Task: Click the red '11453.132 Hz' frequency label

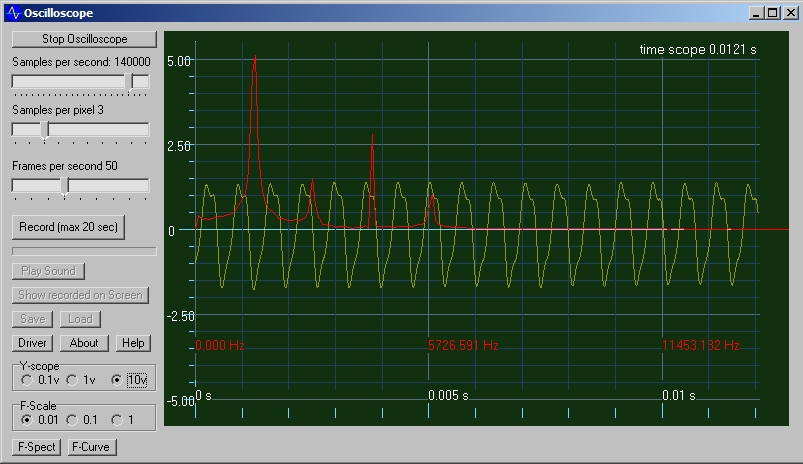Action: click(x=701, y=345)
